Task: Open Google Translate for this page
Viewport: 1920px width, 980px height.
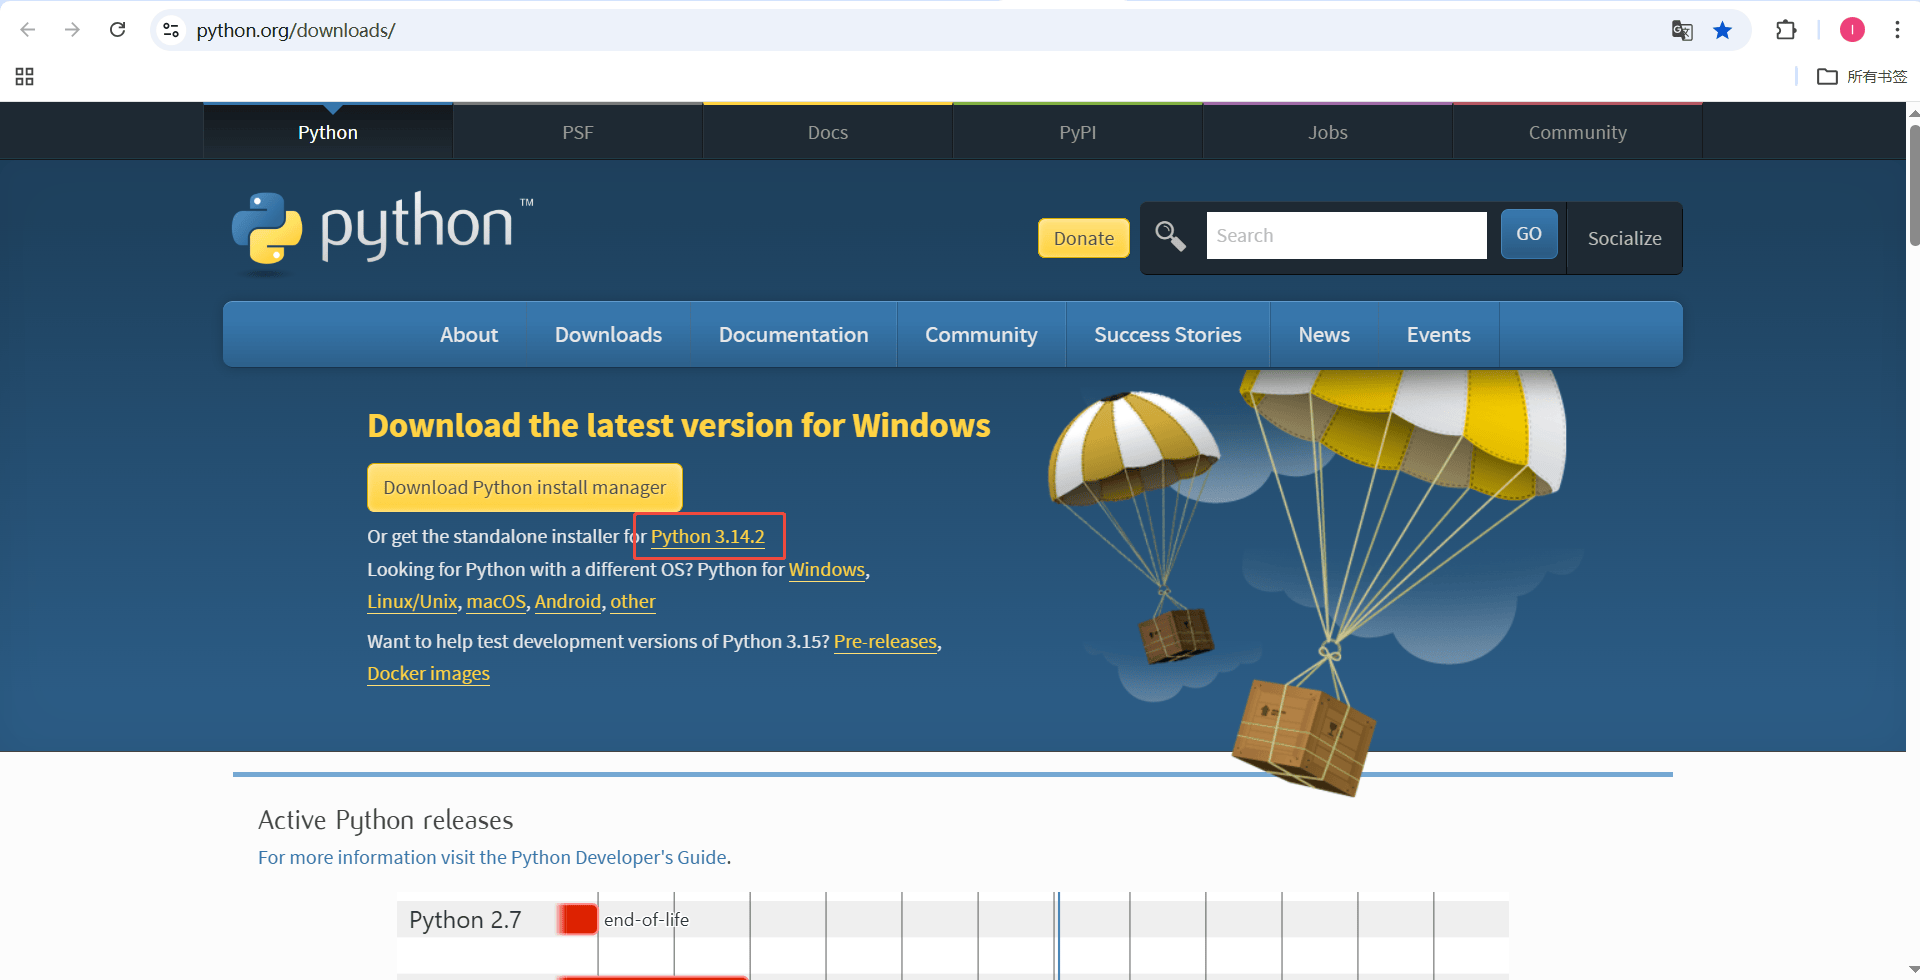Action: (1682, 30)
